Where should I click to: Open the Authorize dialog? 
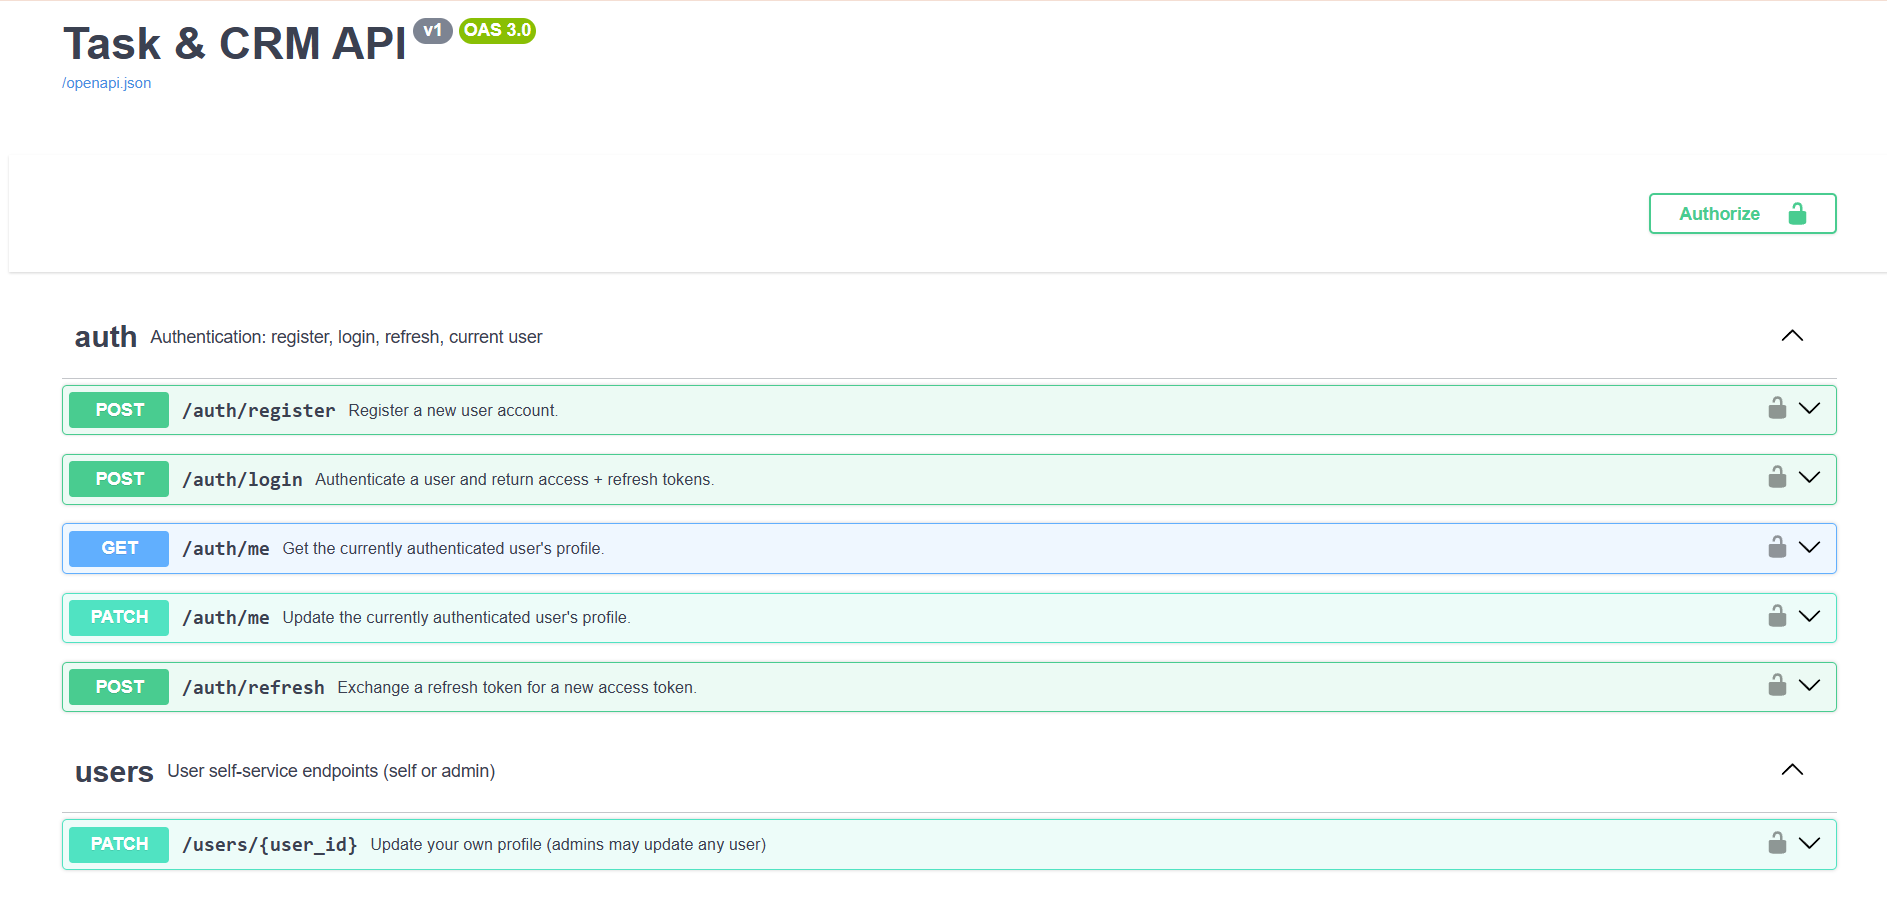tap(1742, 213)
